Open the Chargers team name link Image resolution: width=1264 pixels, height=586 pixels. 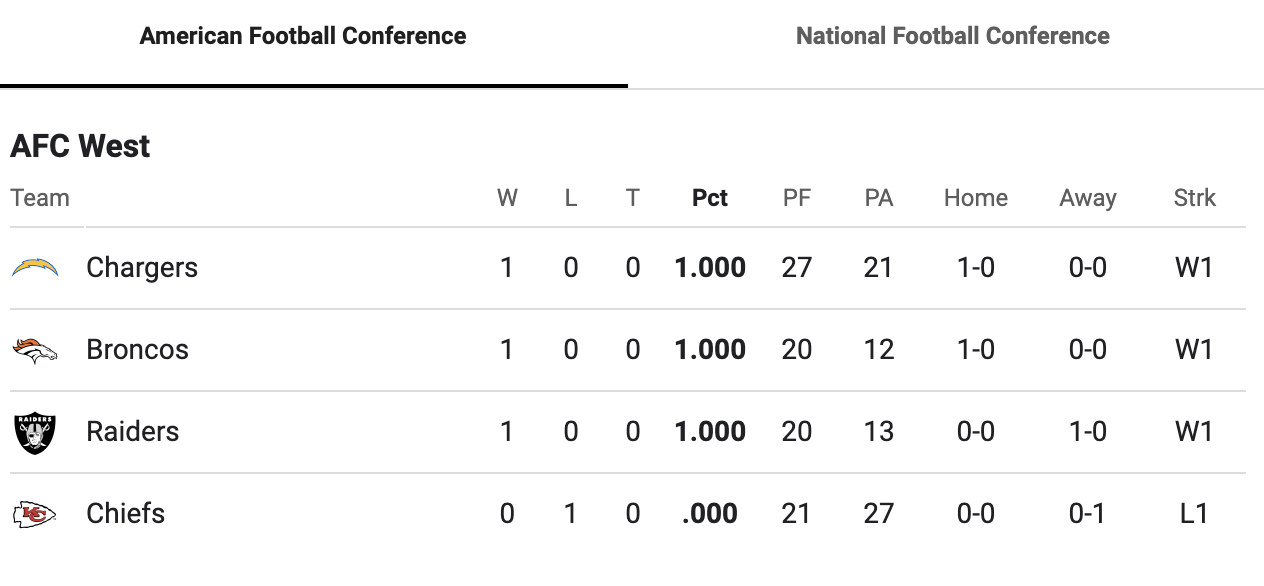click(142, 268)
